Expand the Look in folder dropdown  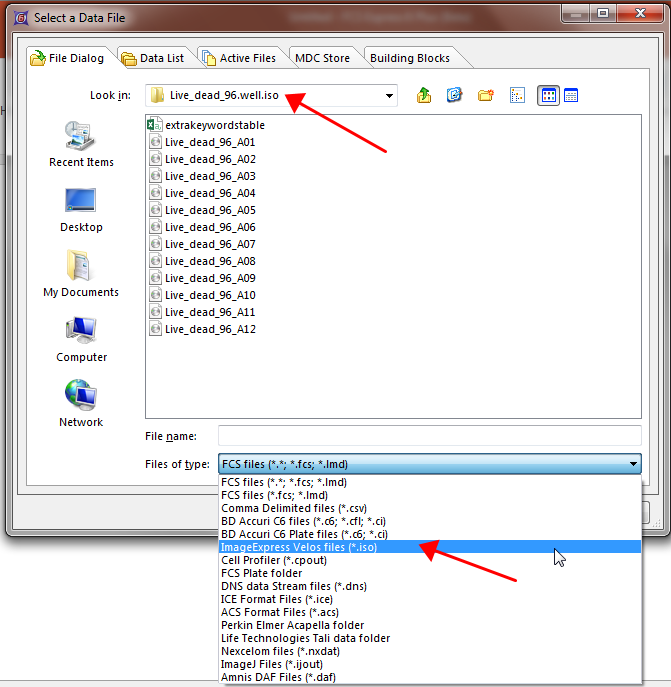point(389,95)
